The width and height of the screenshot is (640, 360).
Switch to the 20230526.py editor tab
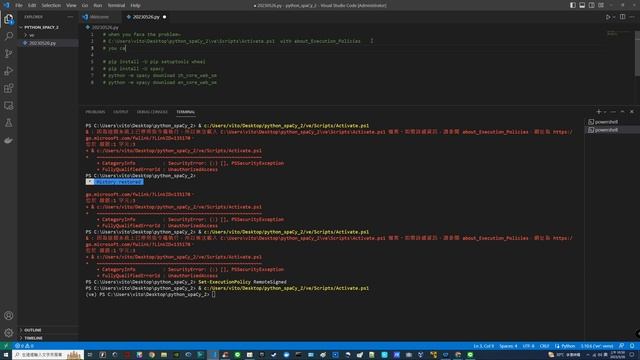tap(146, 17)
